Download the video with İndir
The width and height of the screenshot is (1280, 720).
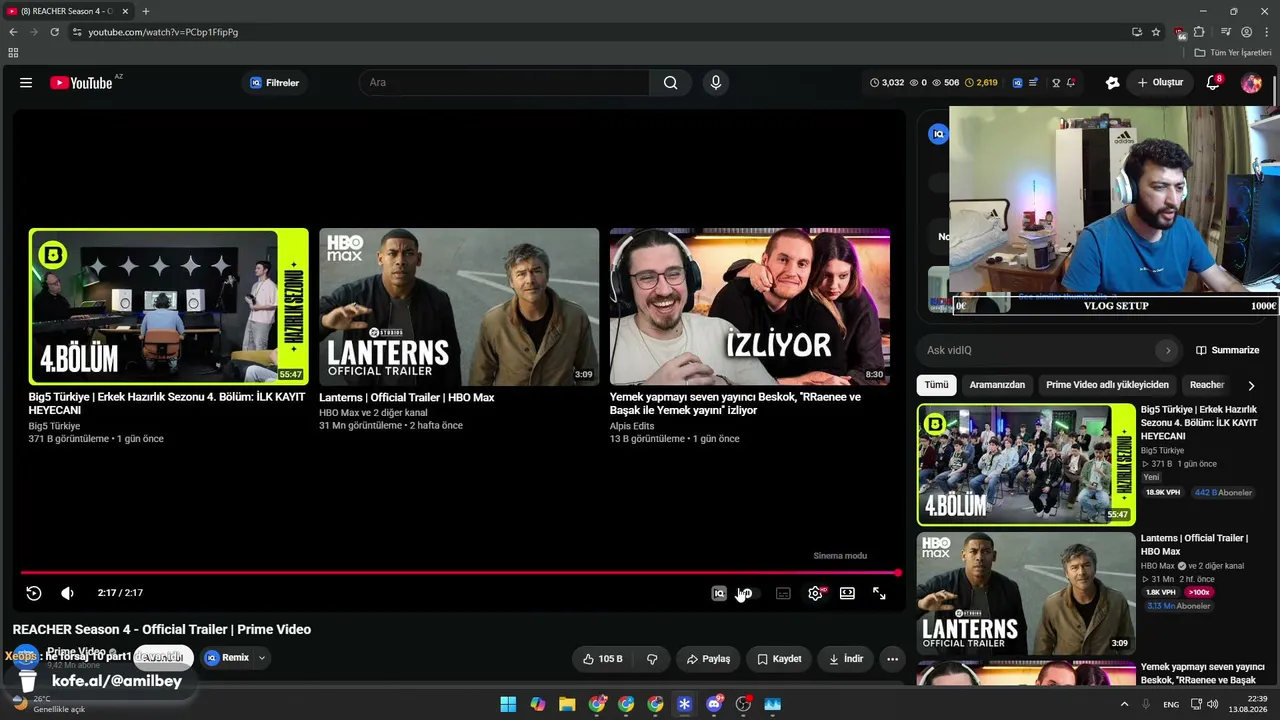(x=846, y=659)
